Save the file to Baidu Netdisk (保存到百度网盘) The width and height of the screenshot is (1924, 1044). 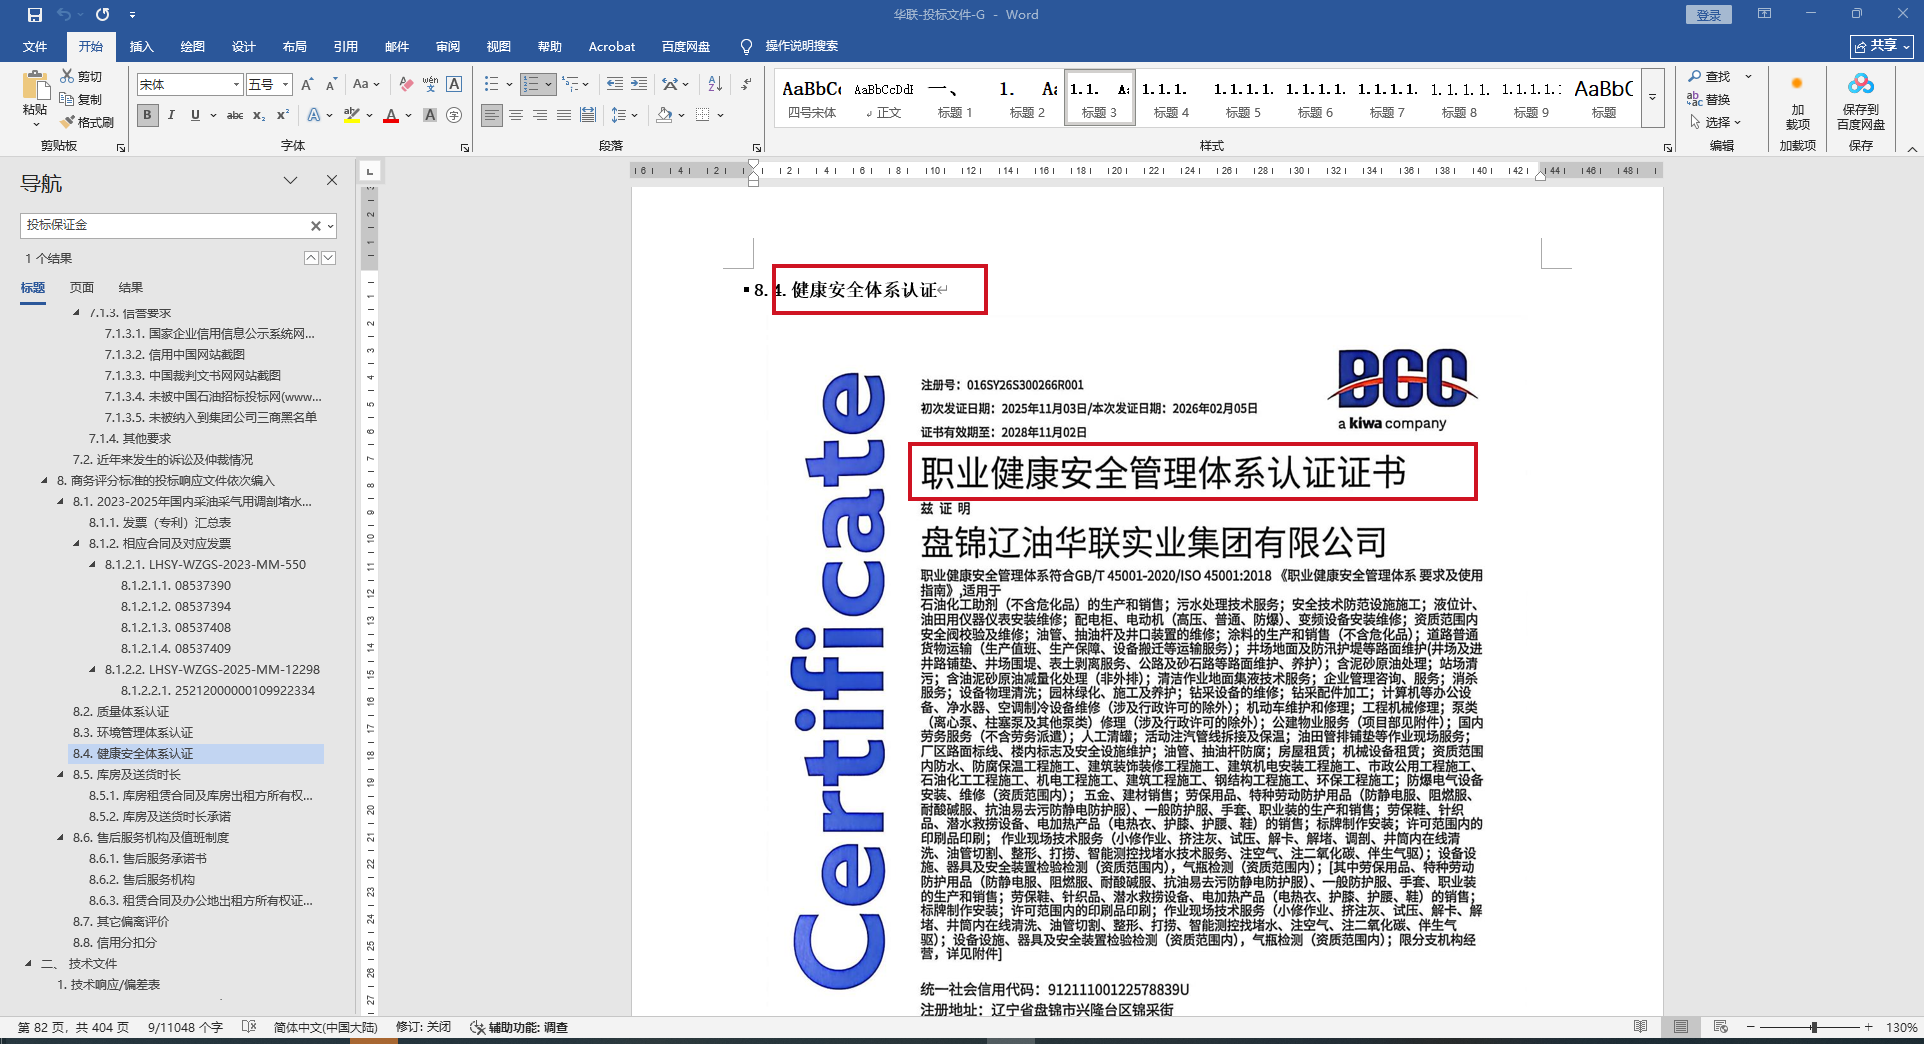point(1861,102)
